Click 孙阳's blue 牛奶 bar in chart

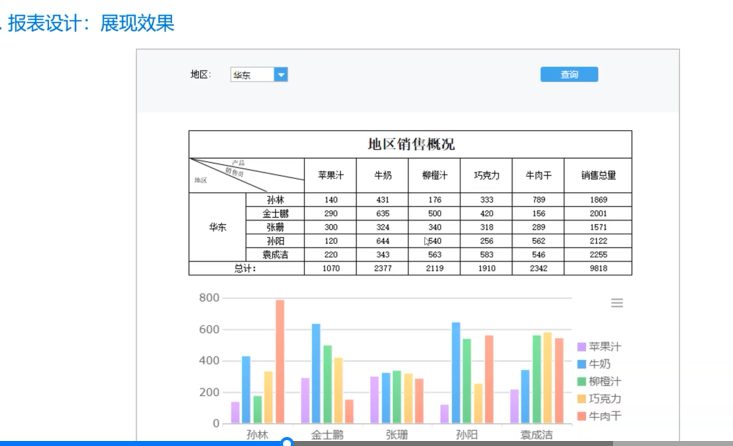pyautogui.click(x=456, y=373)
